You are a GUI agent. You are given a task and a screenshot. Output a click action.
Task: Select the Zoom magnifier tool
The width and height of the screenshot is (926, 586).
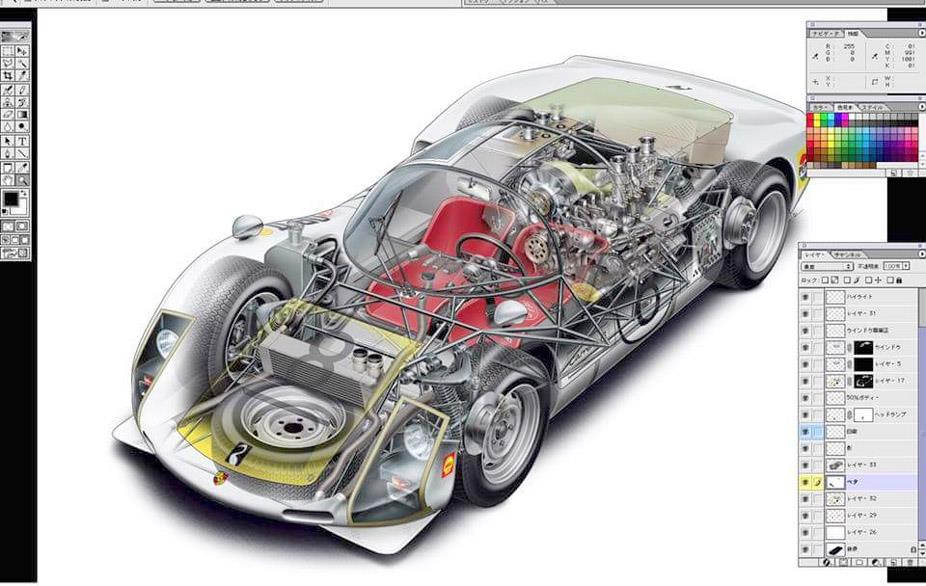[22, 180]
